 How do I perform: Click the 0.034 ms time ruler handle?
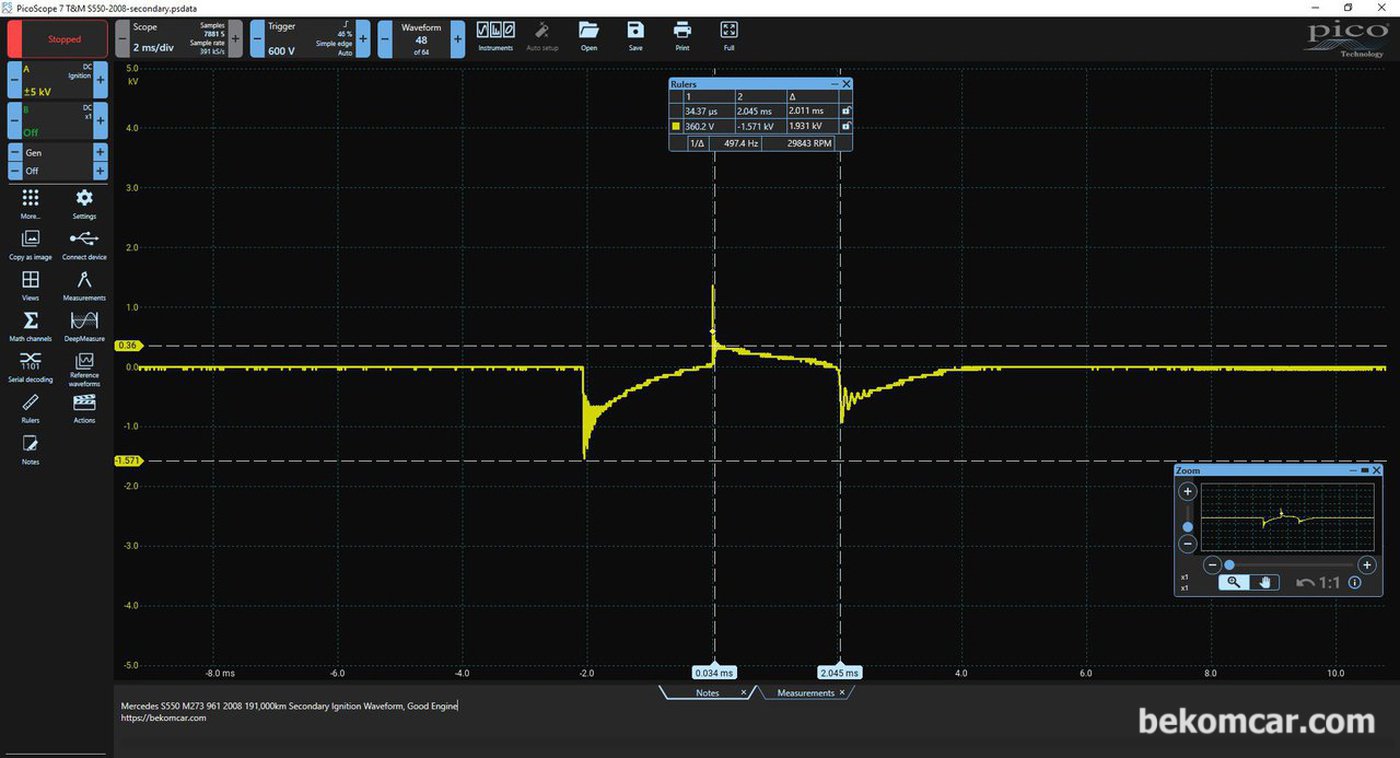[x=714, y=673]
